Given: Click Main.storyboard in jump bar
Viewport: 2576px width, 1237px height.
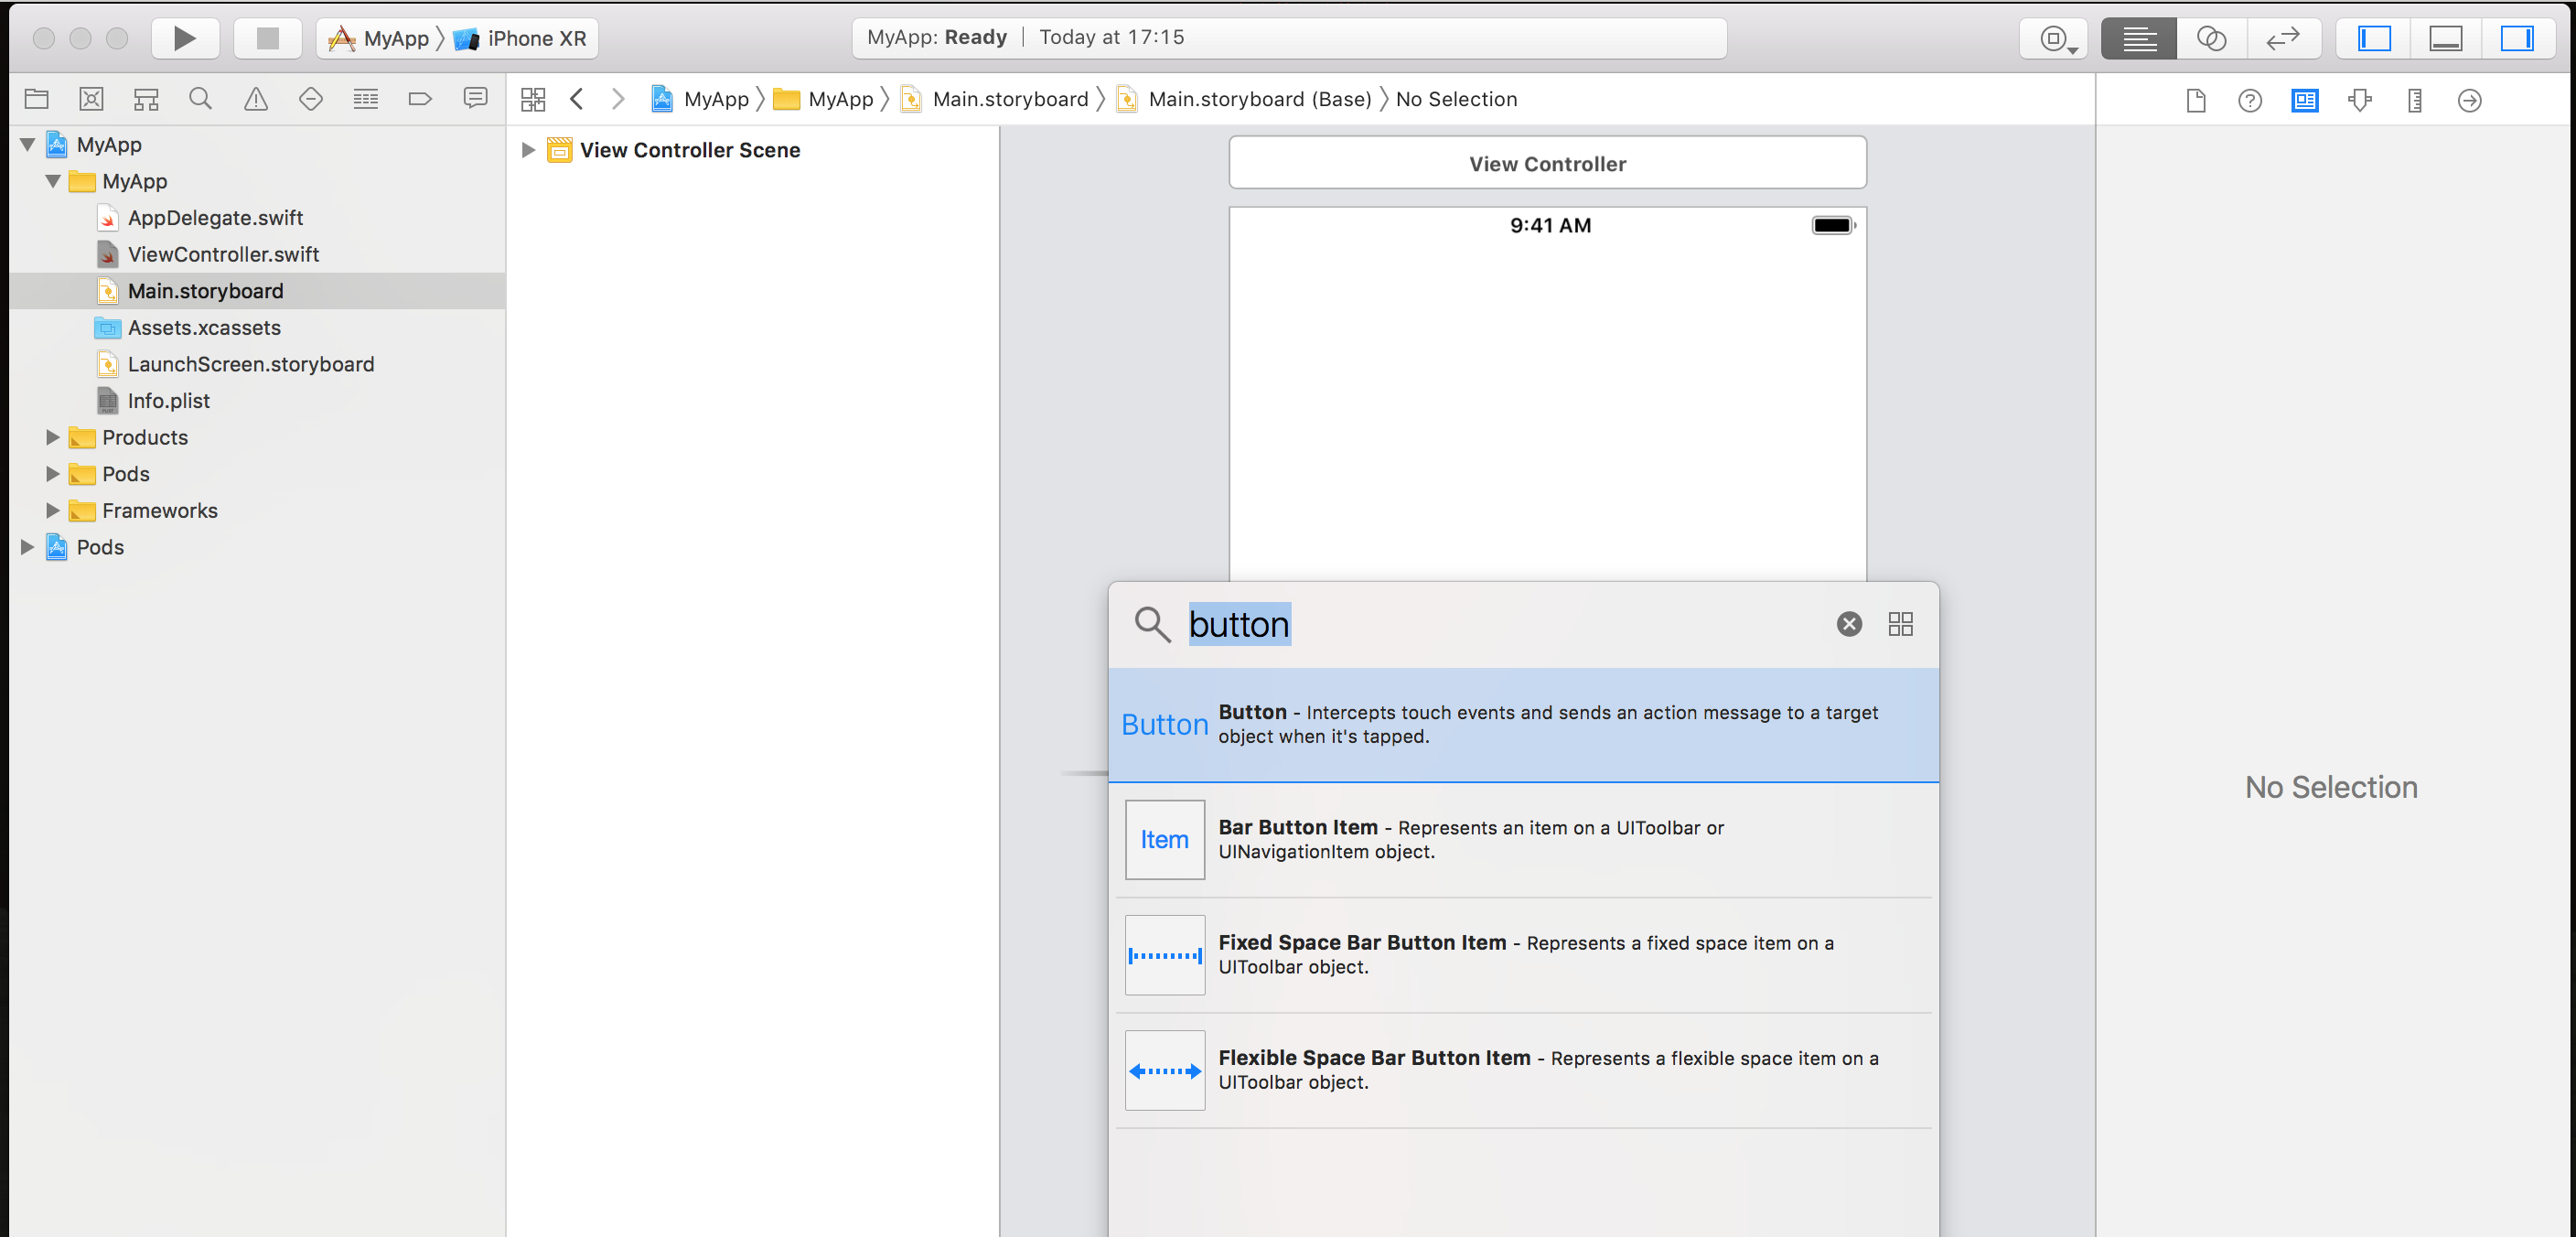Looking at the screenshot, I should [995, 99].
